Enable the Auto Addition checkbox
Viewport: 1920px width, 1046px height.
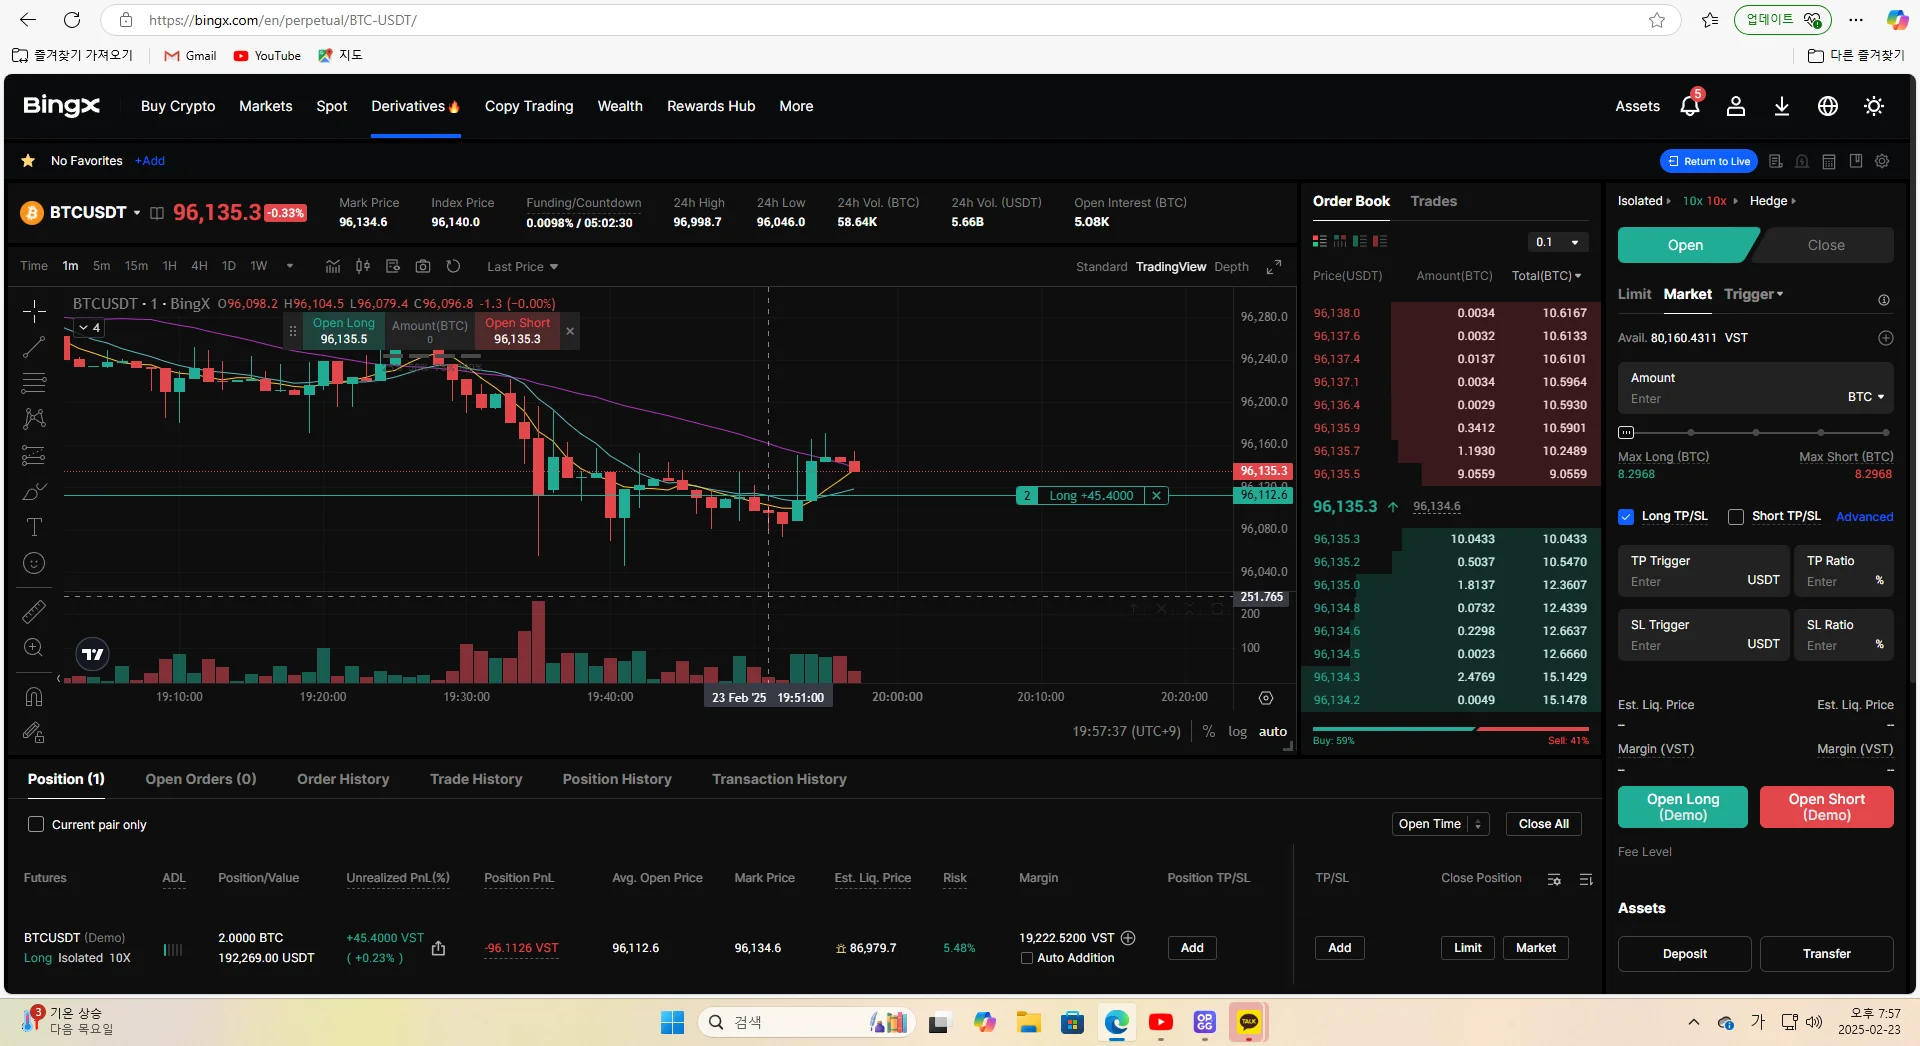tap(1027, 958)
